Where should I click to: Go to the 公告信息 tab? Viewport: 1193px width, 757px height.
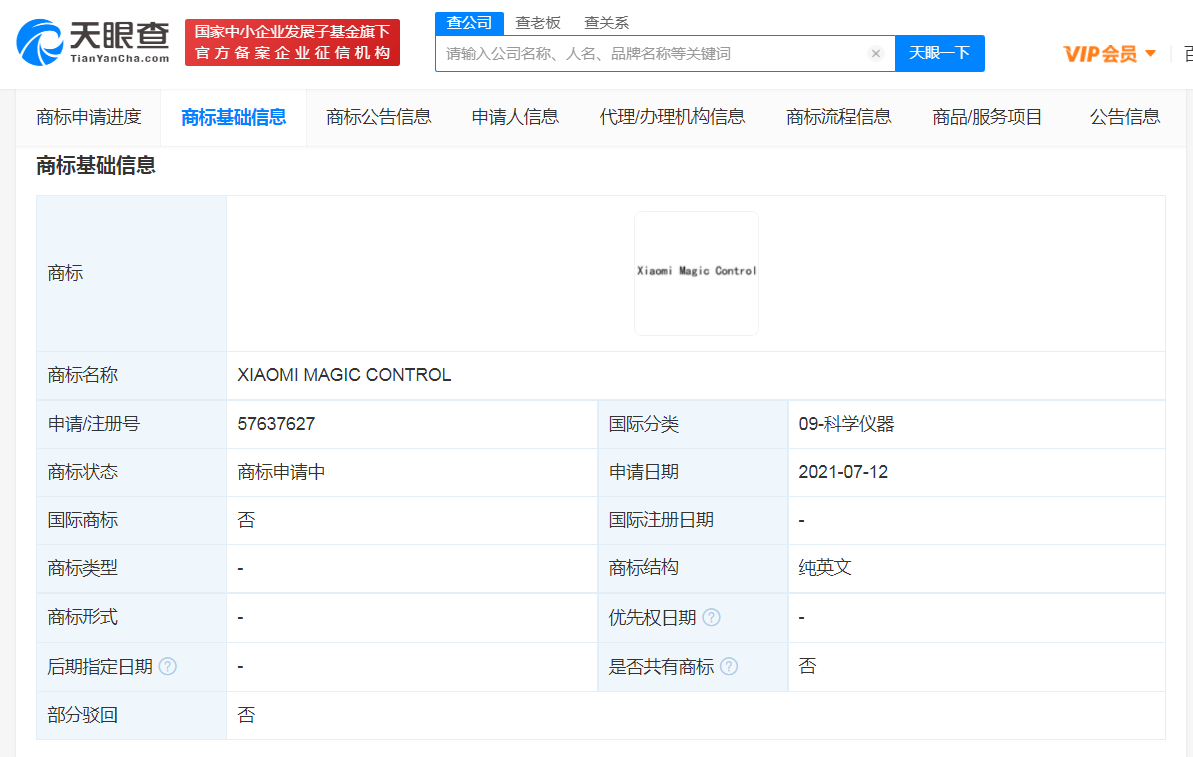[1125, 117]
